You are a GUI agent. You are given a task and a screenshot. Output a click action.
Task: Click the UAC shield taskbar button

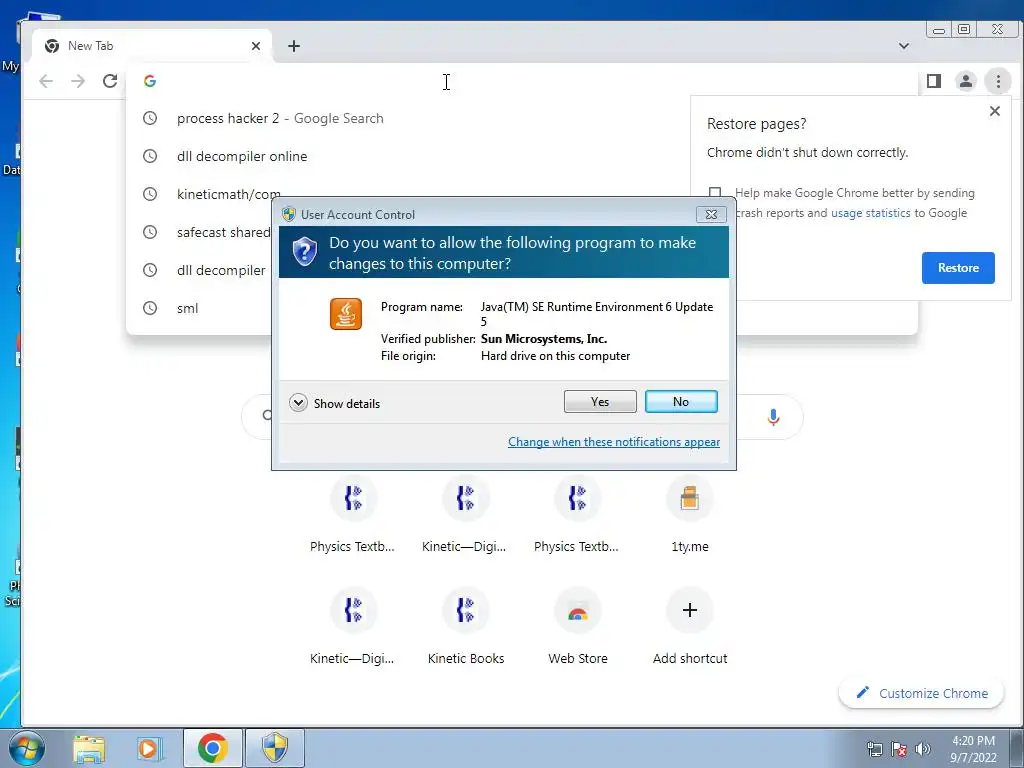tap(275, 748)
